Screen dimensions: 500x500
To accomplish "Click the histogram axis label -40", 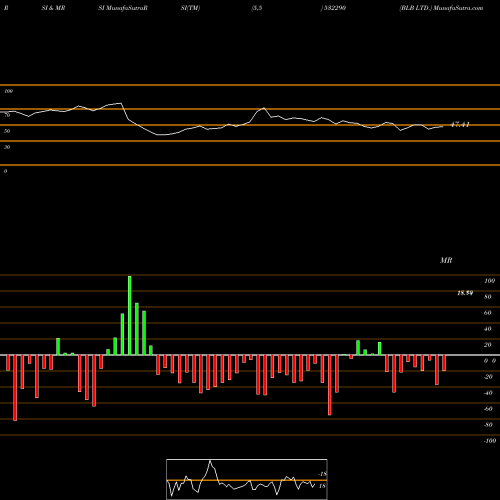I will [x=488, y=393].
